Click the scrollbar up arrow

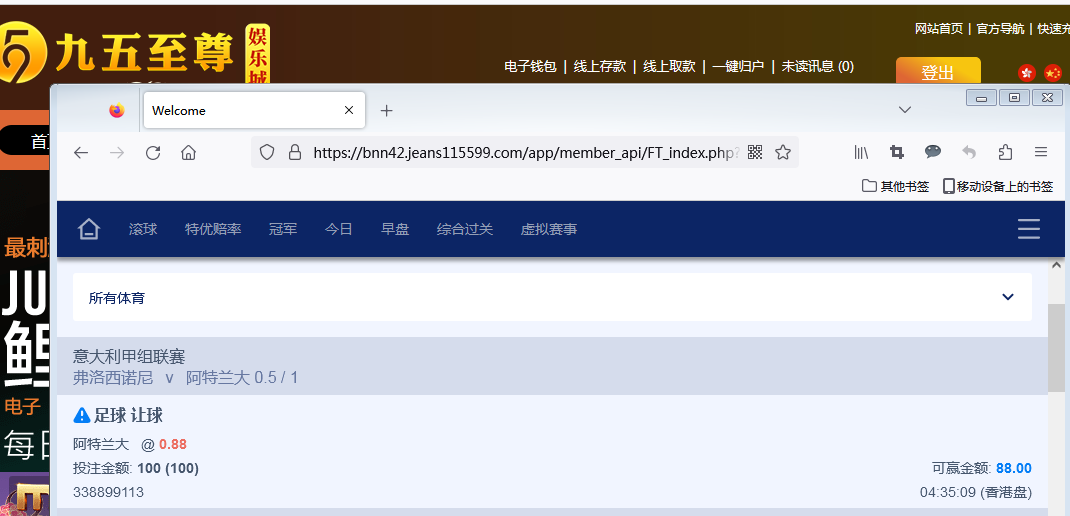pos(1056,266)
